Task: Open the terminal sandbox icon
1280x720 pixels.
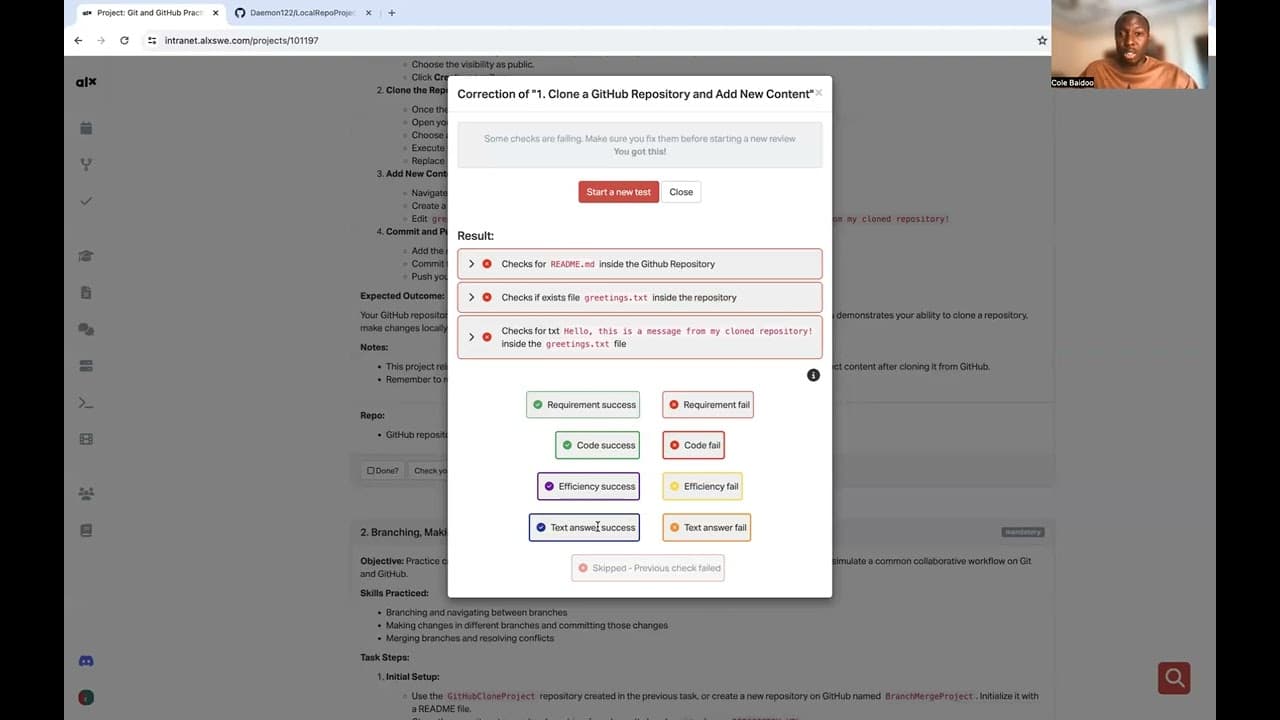Action: [86, 403]
